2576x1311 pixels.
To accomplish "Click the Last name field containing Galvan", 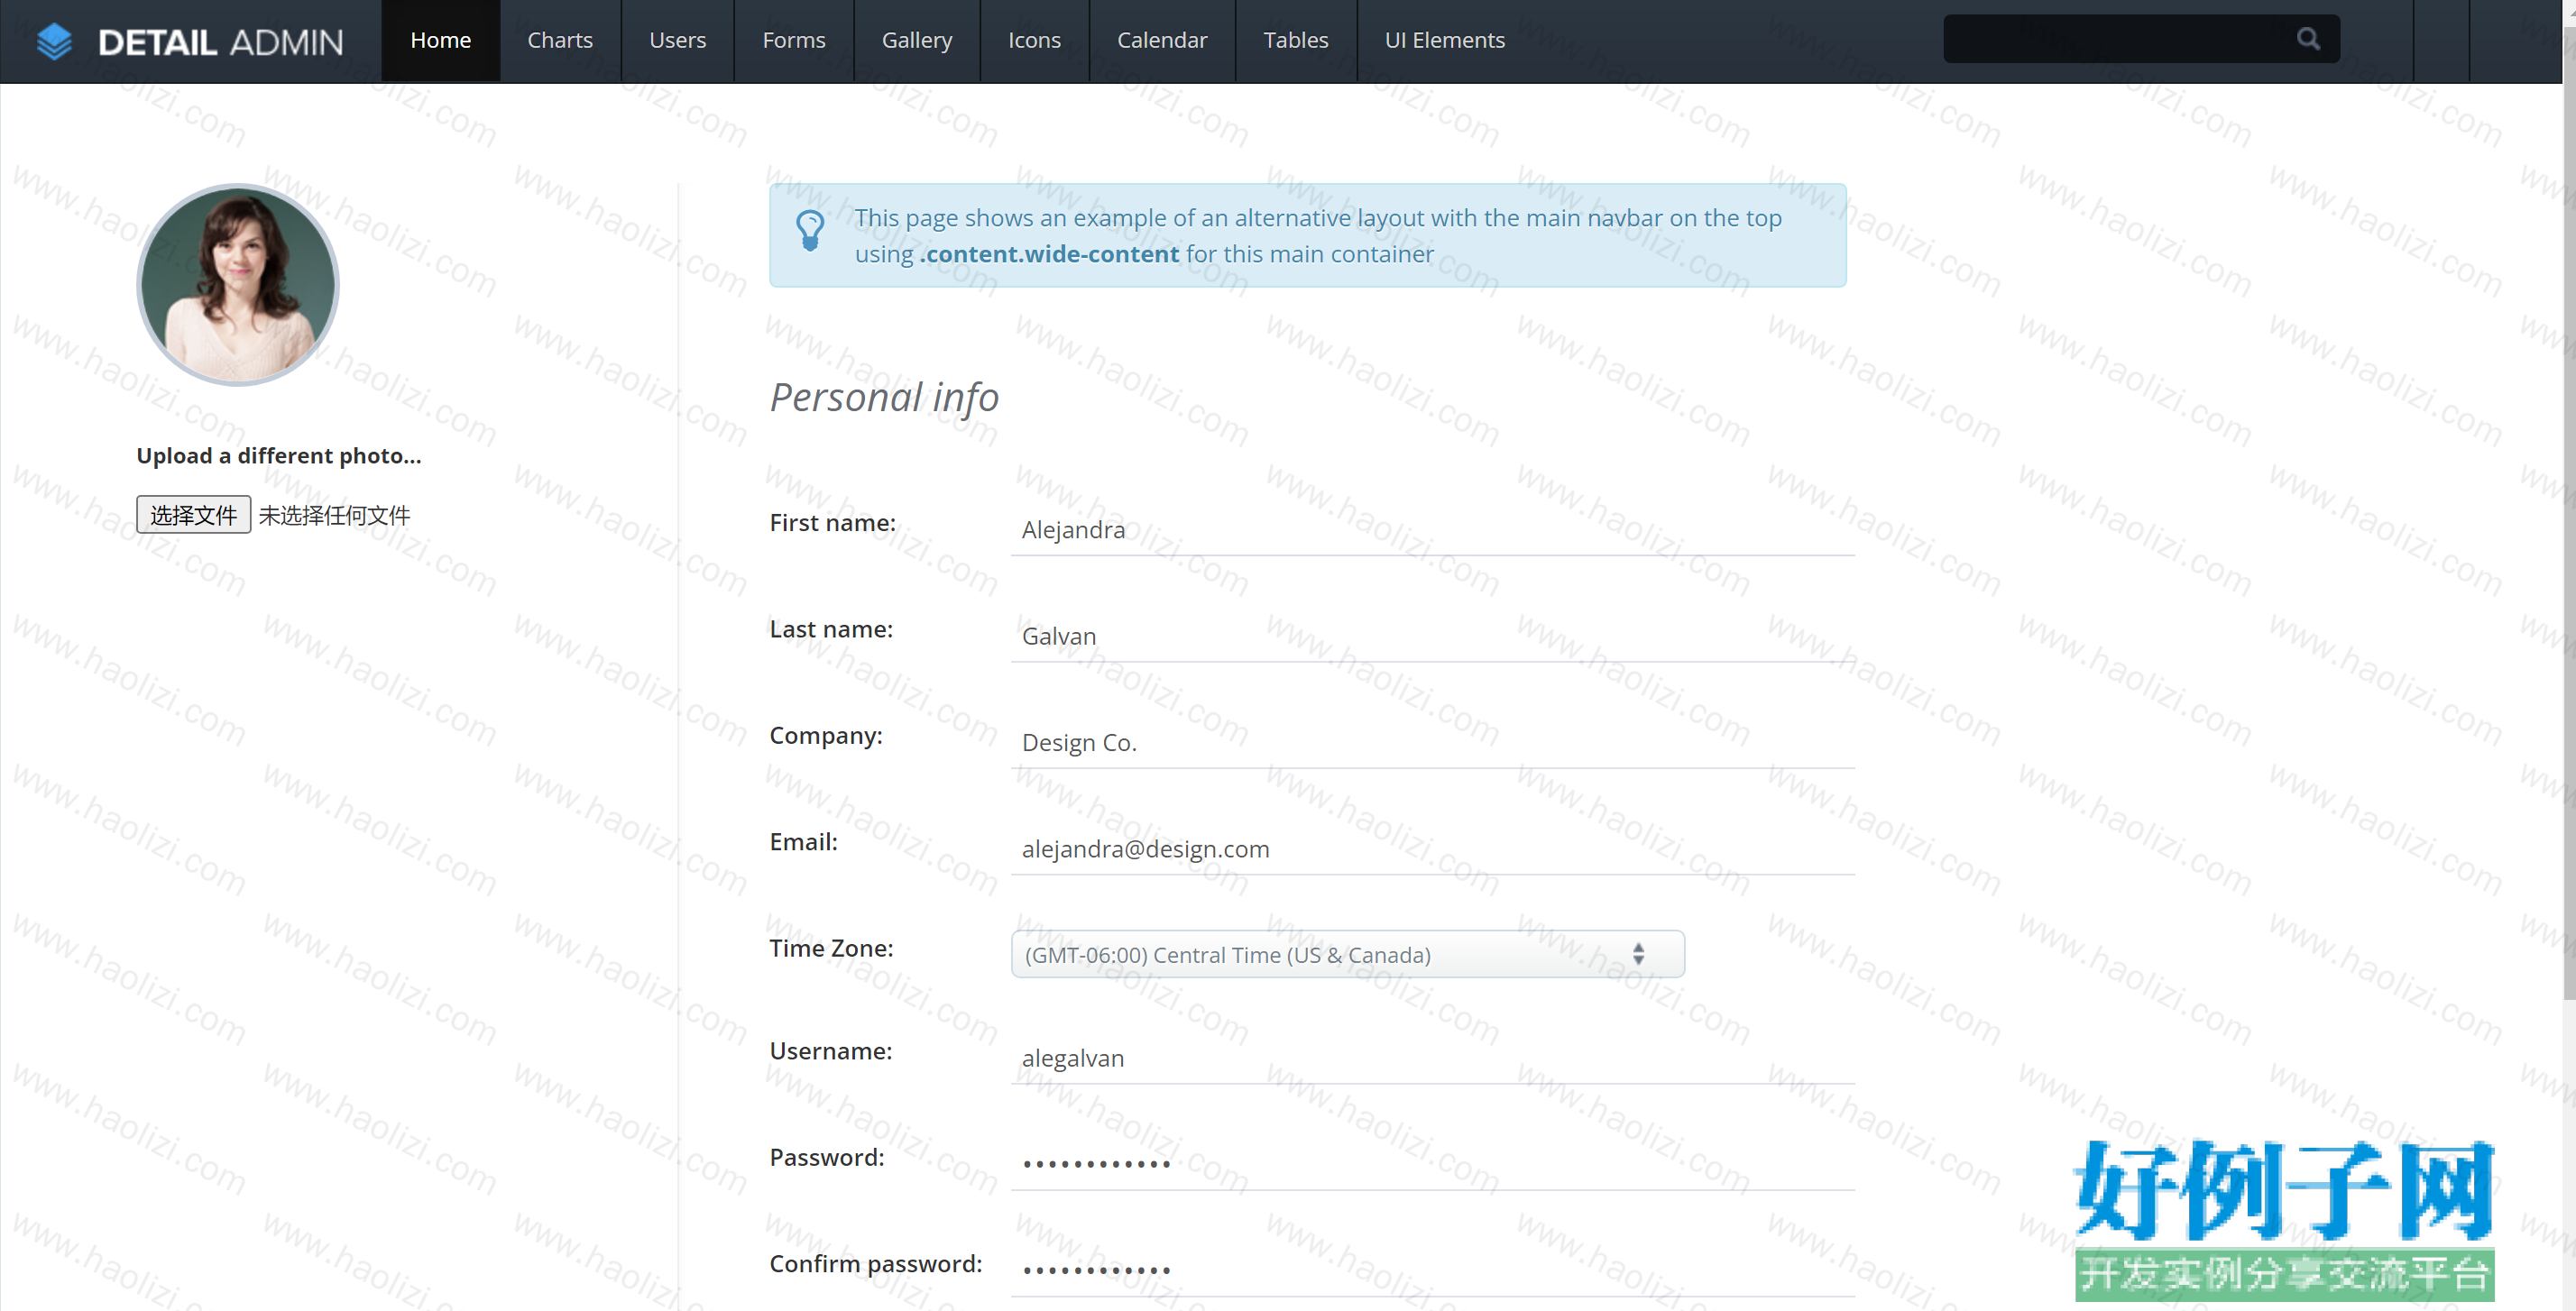I will 1432,636.
